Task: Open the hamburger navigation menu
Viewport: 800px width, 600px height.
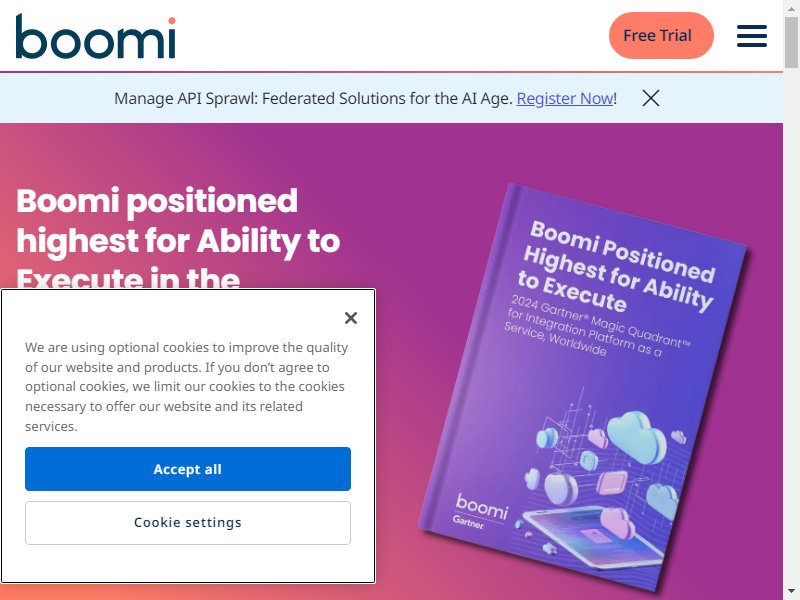Action: click(x=751, y=36)
